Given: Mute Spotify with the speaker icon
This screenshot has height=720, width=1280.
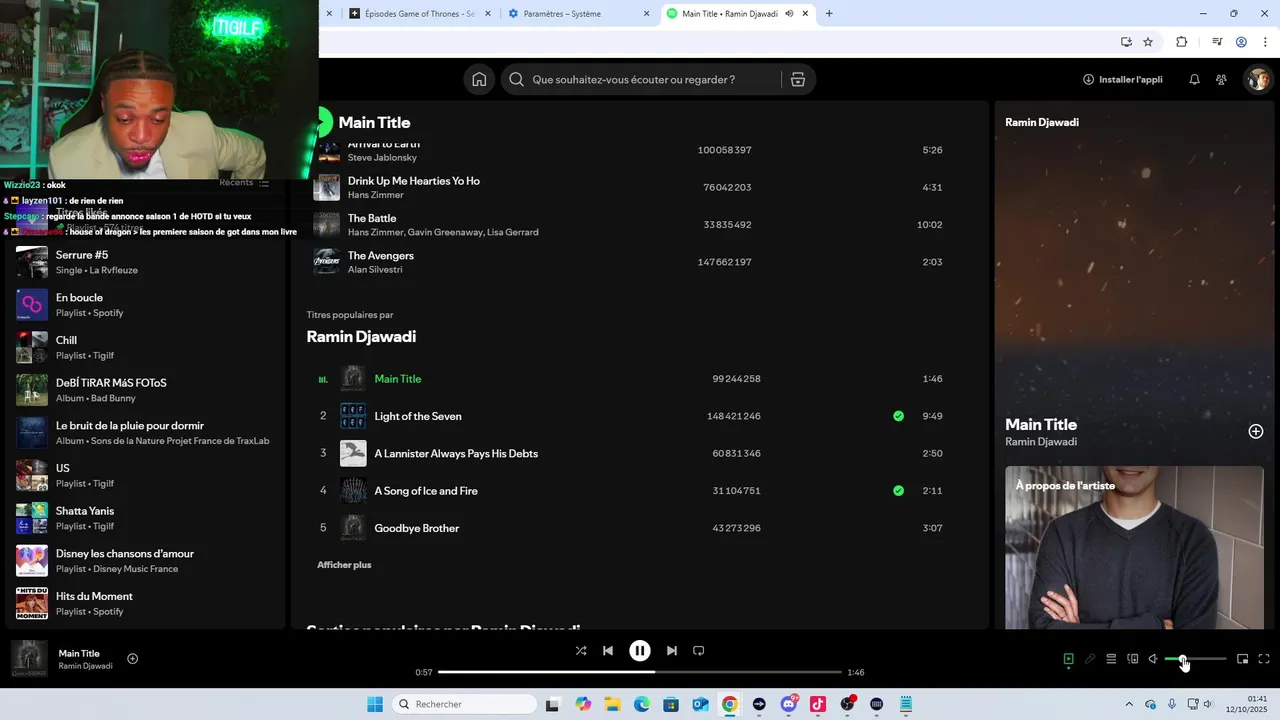Looking at the screenshot, I should click(1153, 659).
